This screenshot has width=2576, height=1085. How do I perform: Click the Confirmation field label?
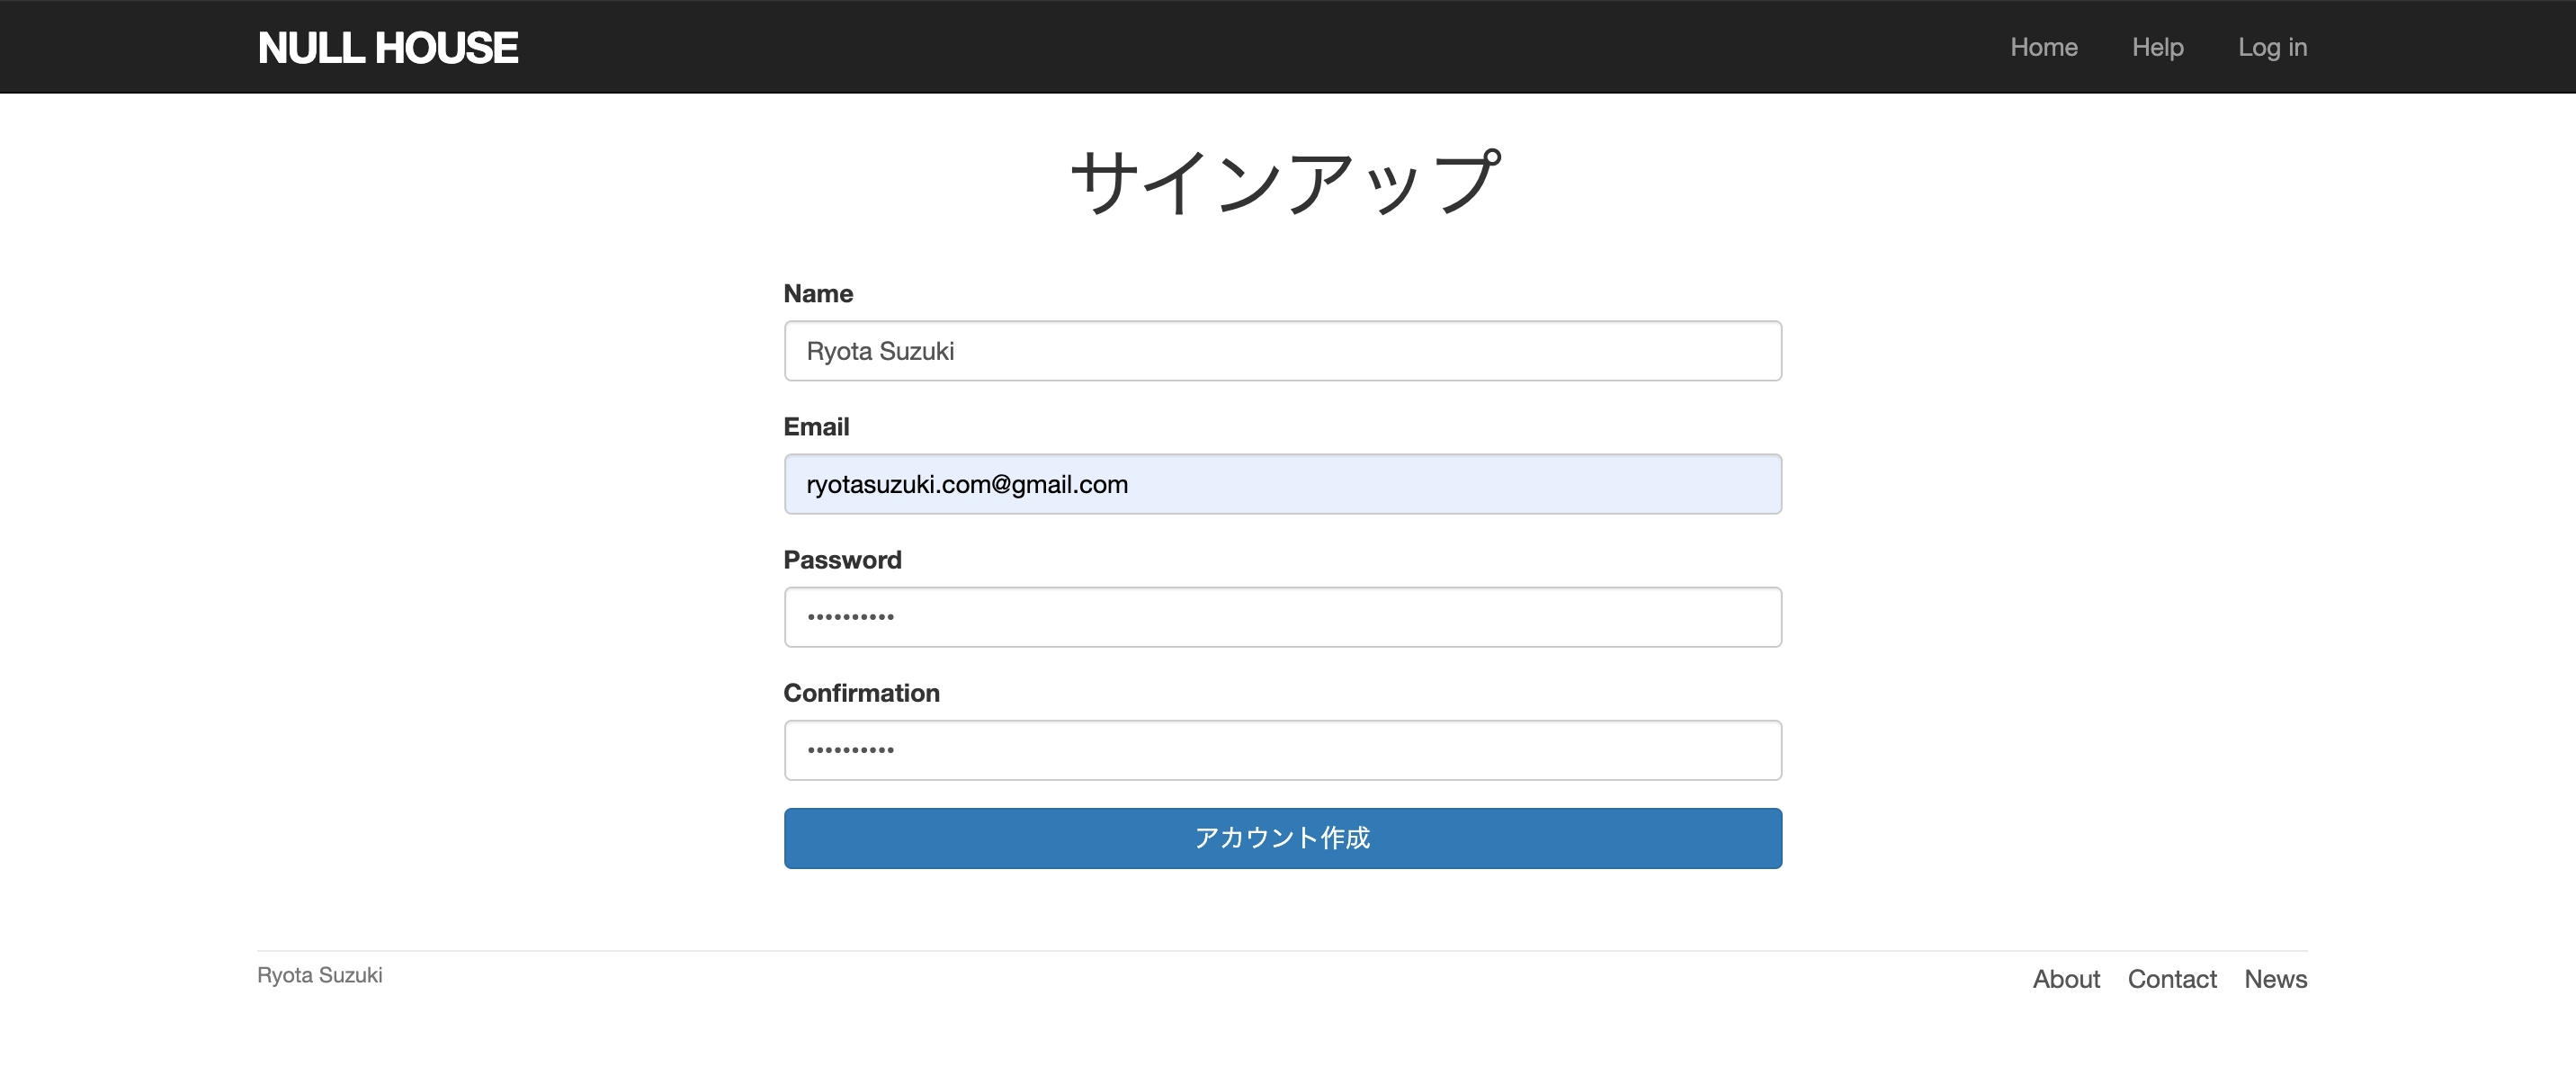tap(861, 692)
